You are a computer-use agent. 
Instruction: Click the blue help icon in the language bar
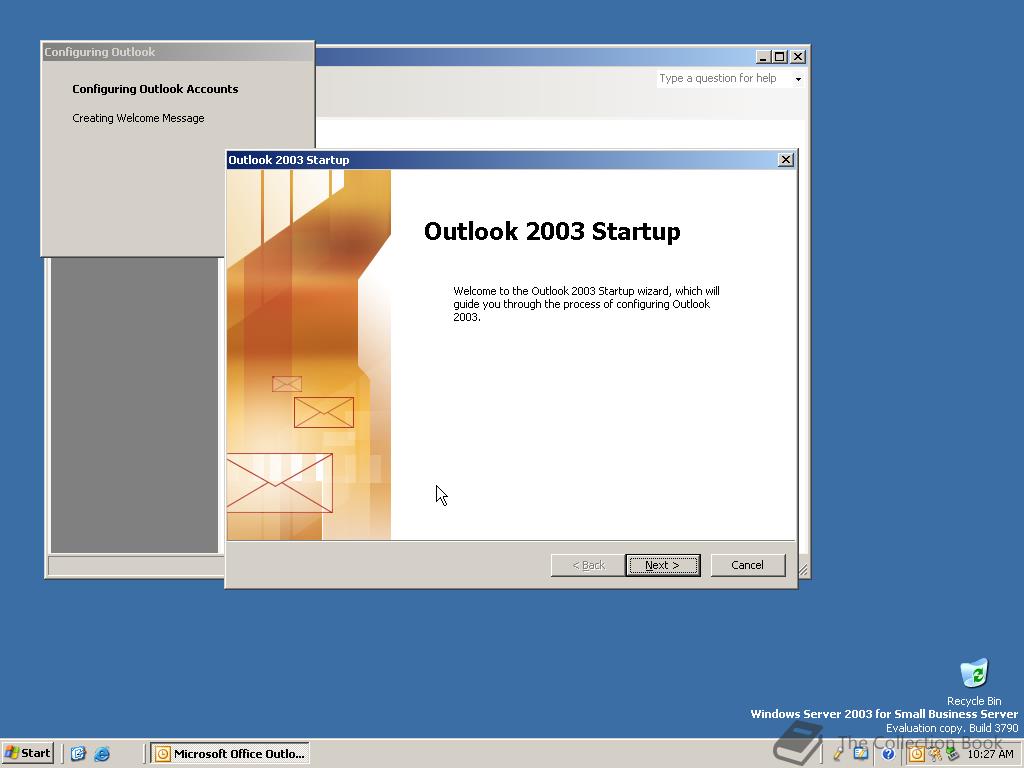click(x=888, y=754)
